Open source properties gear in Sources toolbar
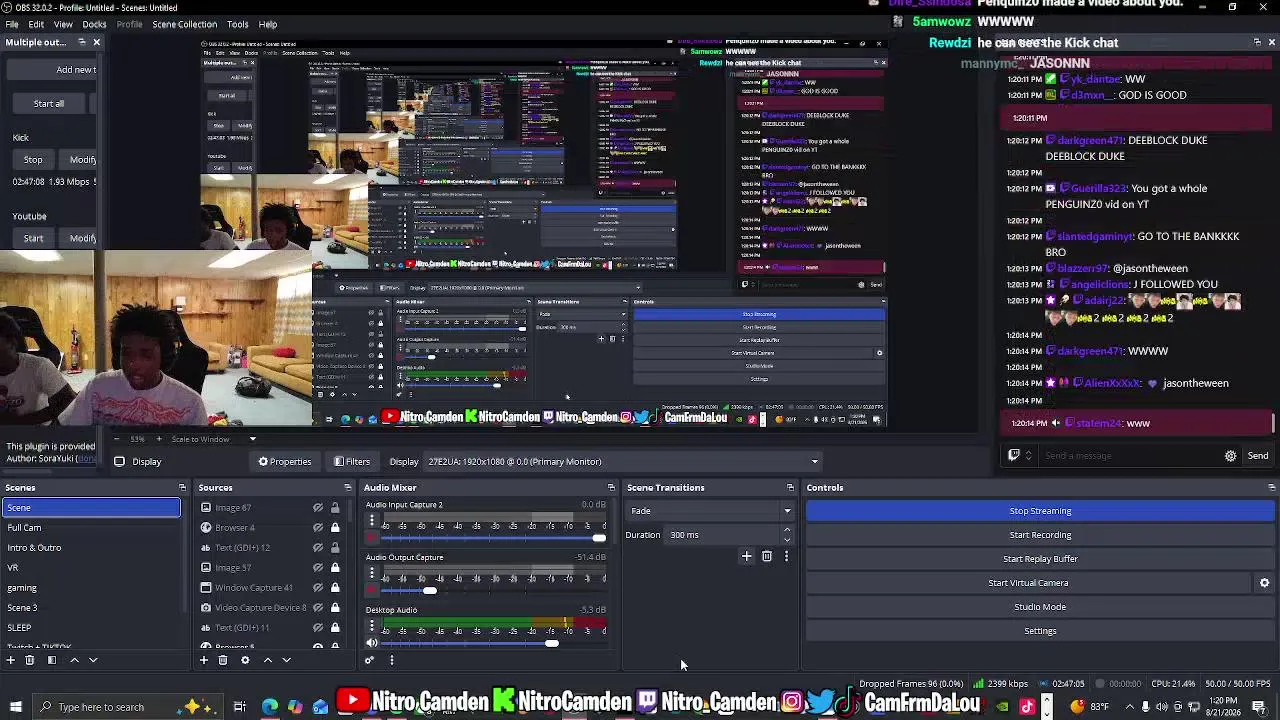The width and height of the screenshot is (1280, 720). tap(245, 660)
